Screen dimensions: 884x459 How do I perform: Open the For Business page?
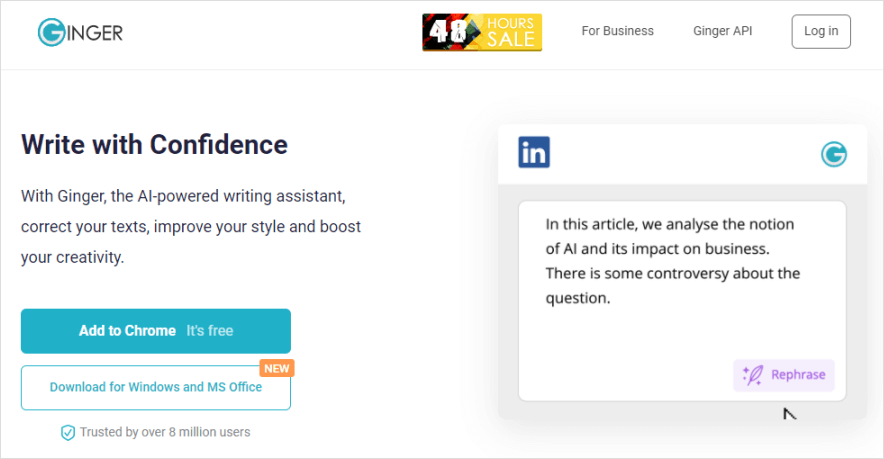617,31
